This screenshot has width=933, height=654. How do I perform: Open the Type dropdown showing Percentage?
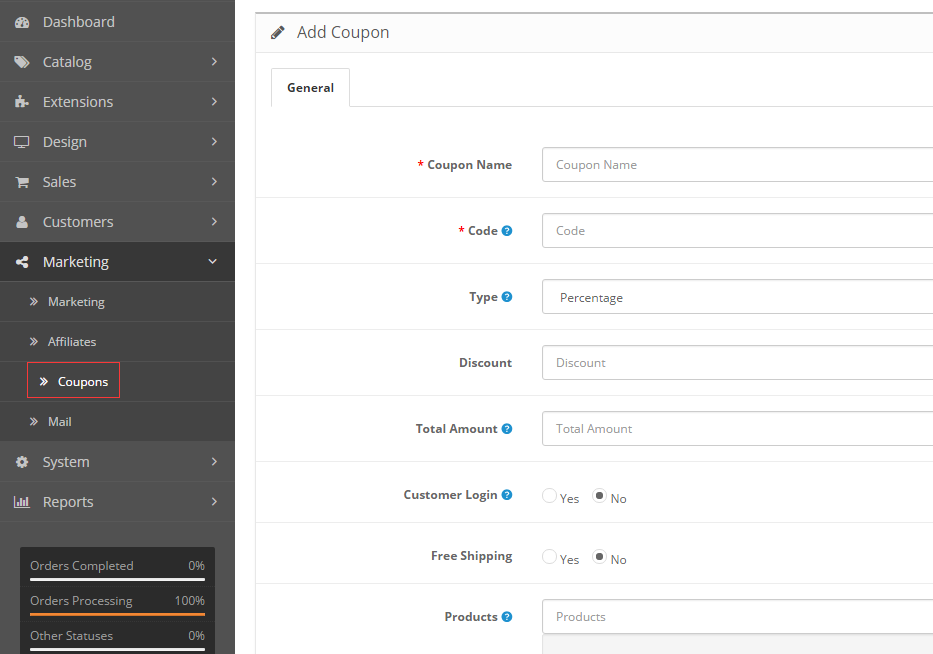click(738, 297)
